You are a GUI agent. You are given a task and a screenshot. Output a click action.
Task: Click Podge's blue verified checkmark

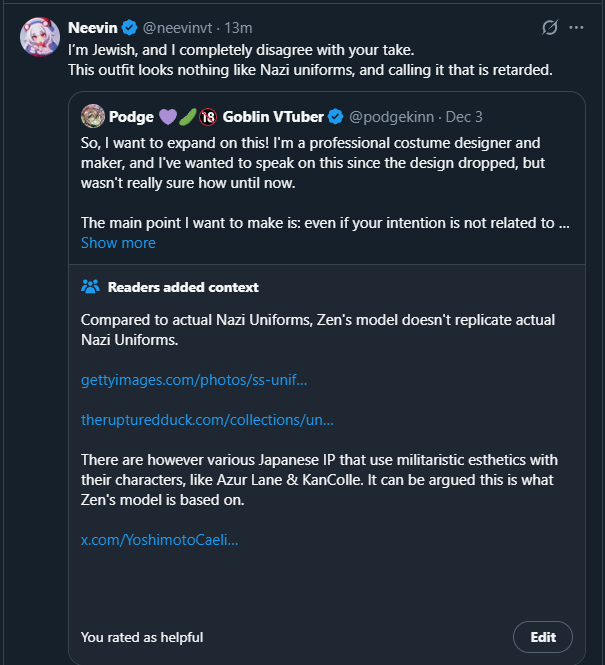(x=334, y=116)
